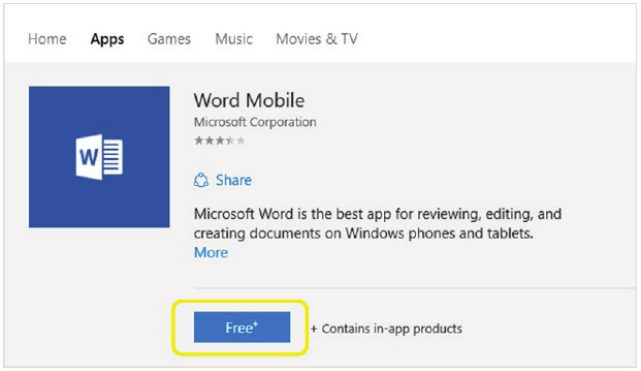Select the empty fifth rating star
Screen dimensions: 641x371
tap(241, 141)
